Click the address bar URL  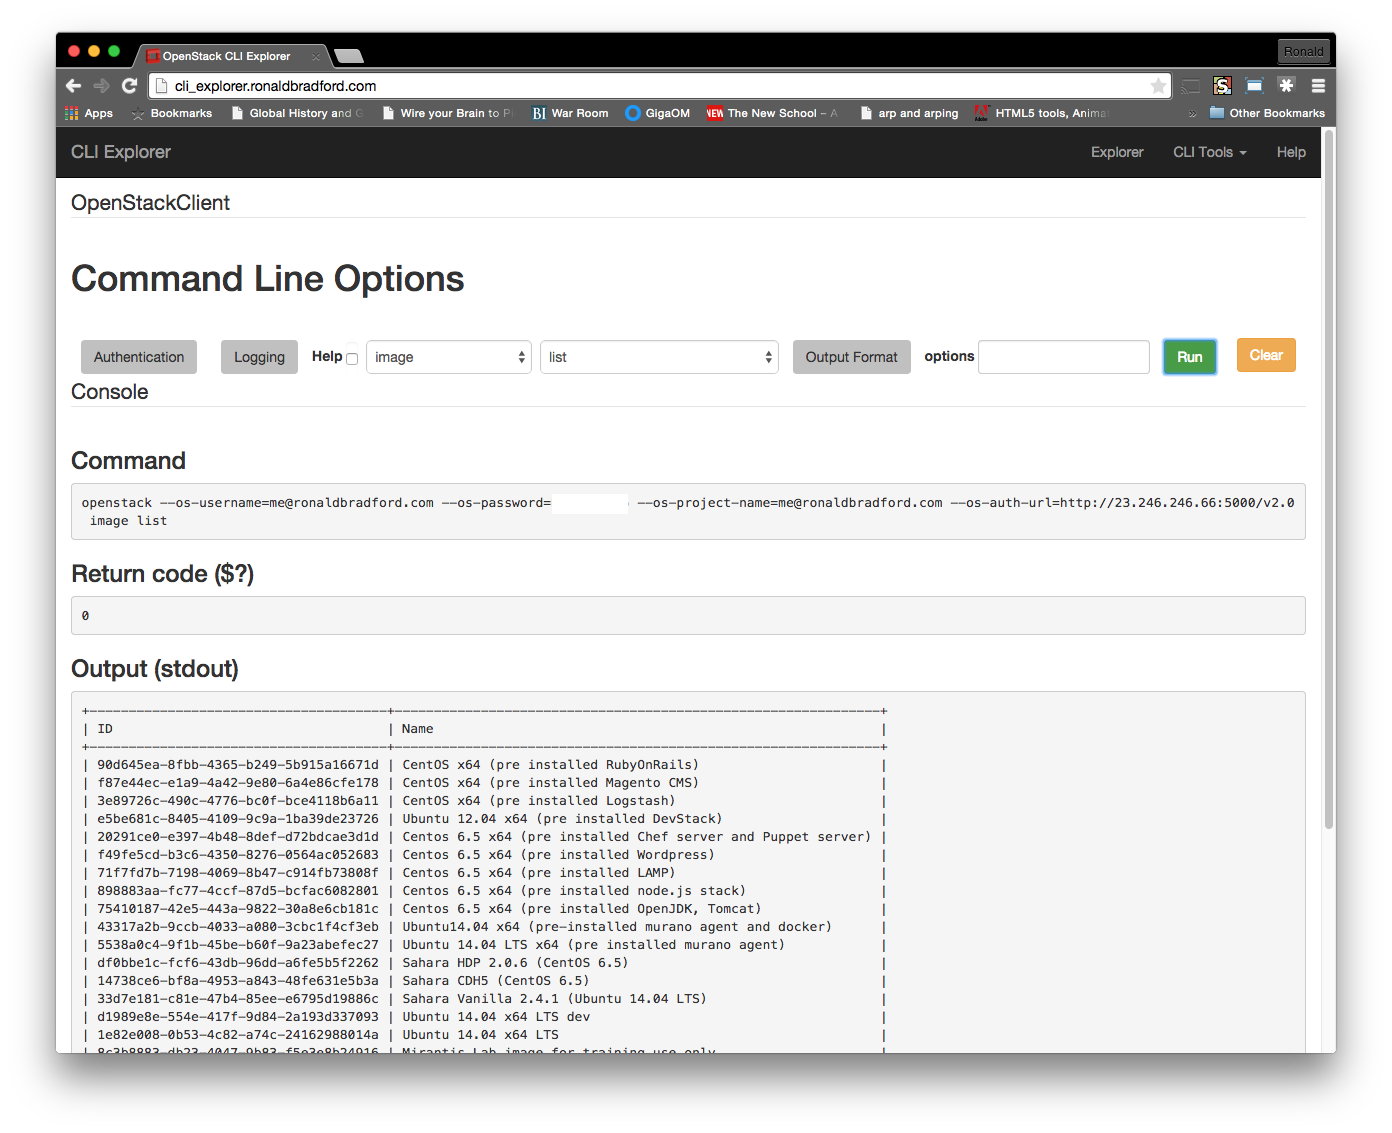(x=275, y=86)
